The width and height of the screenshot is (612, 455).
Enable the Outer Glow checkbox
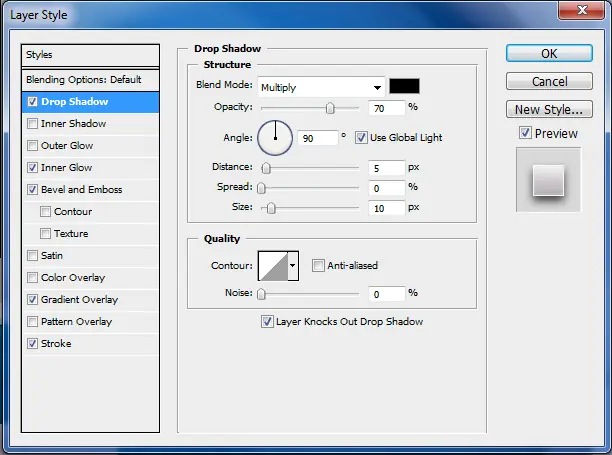click(32, 146)
